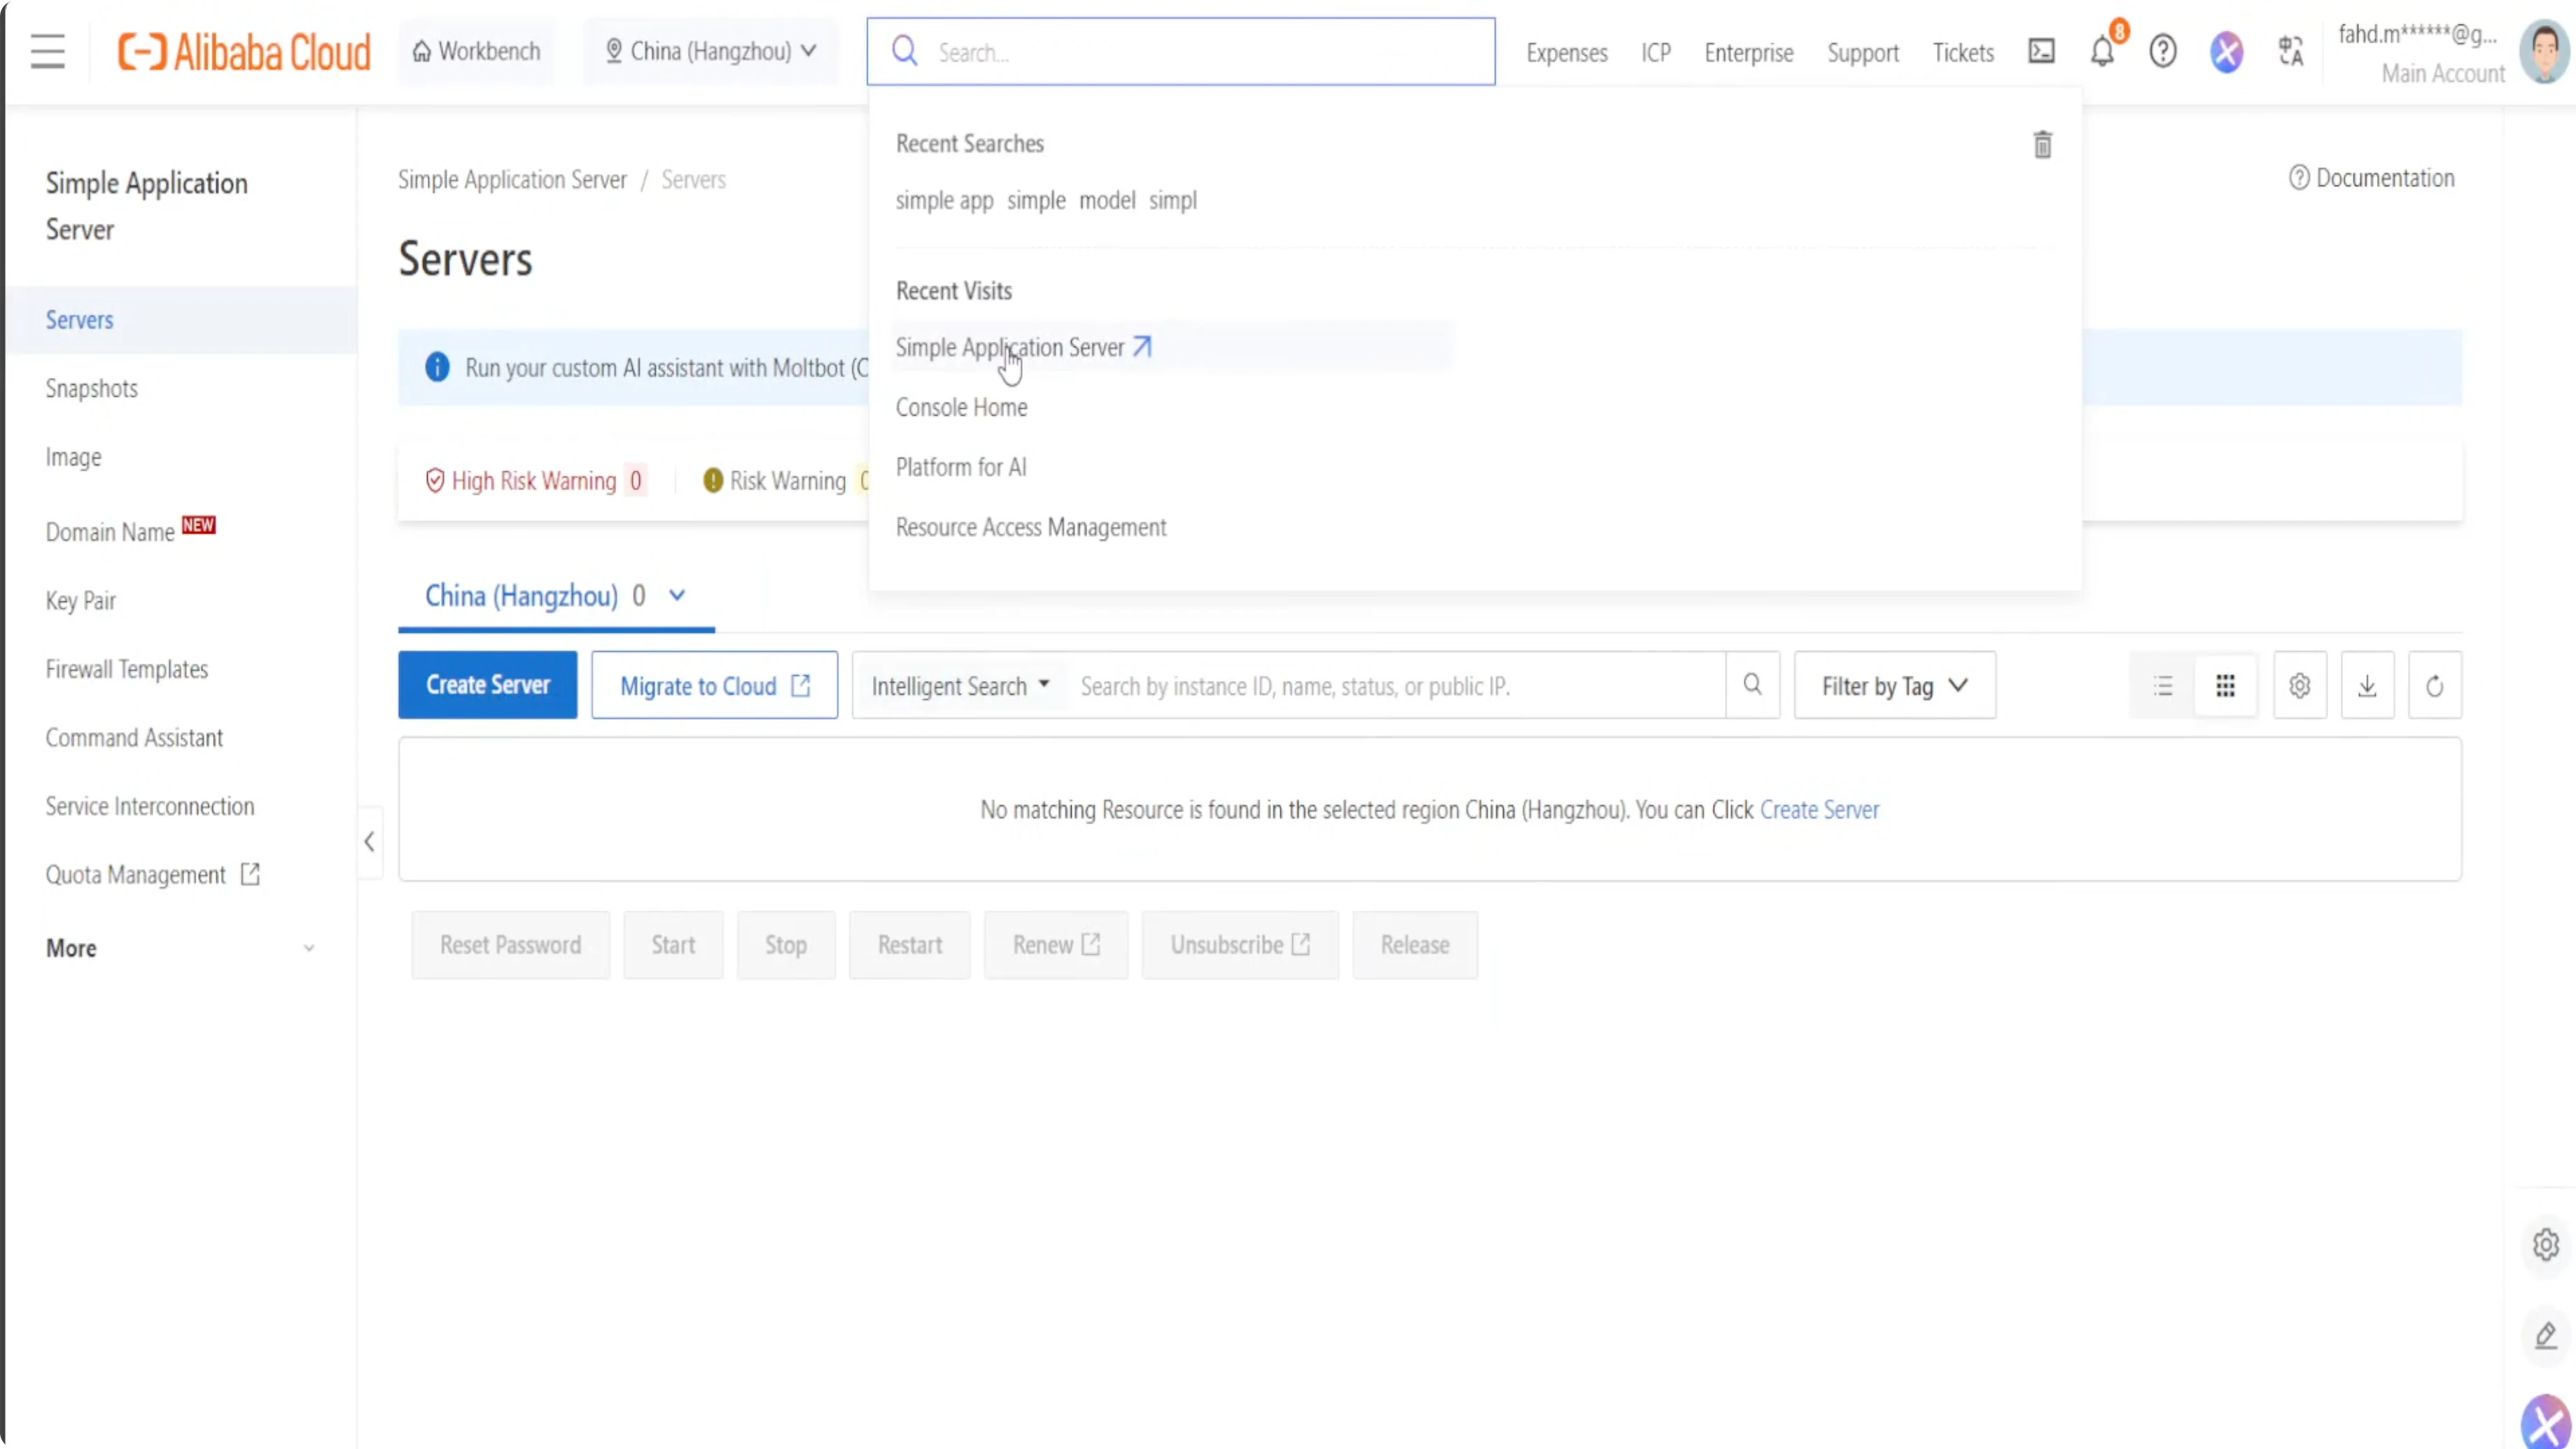
Task: Click the blue Create Server button
Action: click(487, 685)
